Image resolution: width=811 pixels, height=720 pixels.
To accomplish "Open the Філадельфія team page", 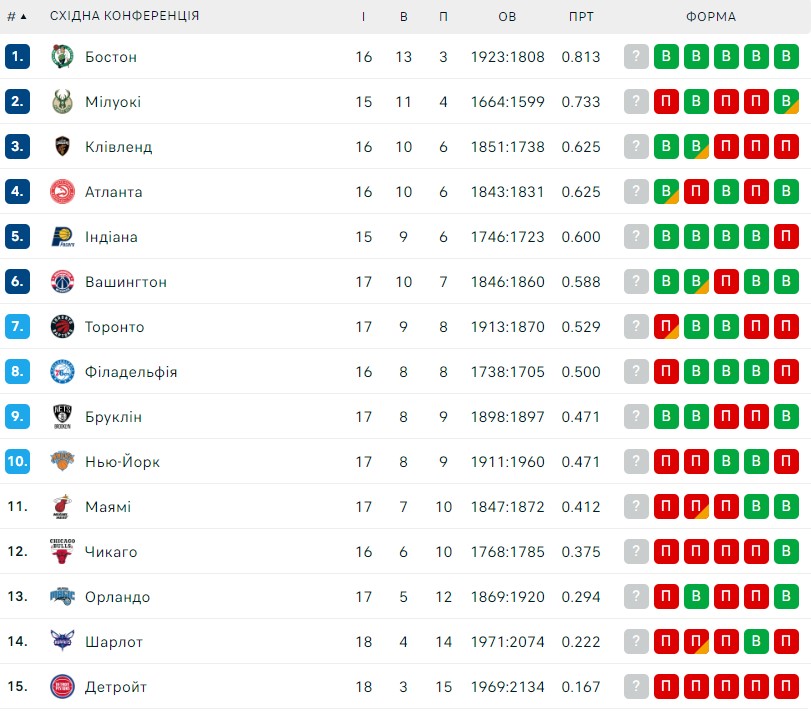I will click(131, 372).
